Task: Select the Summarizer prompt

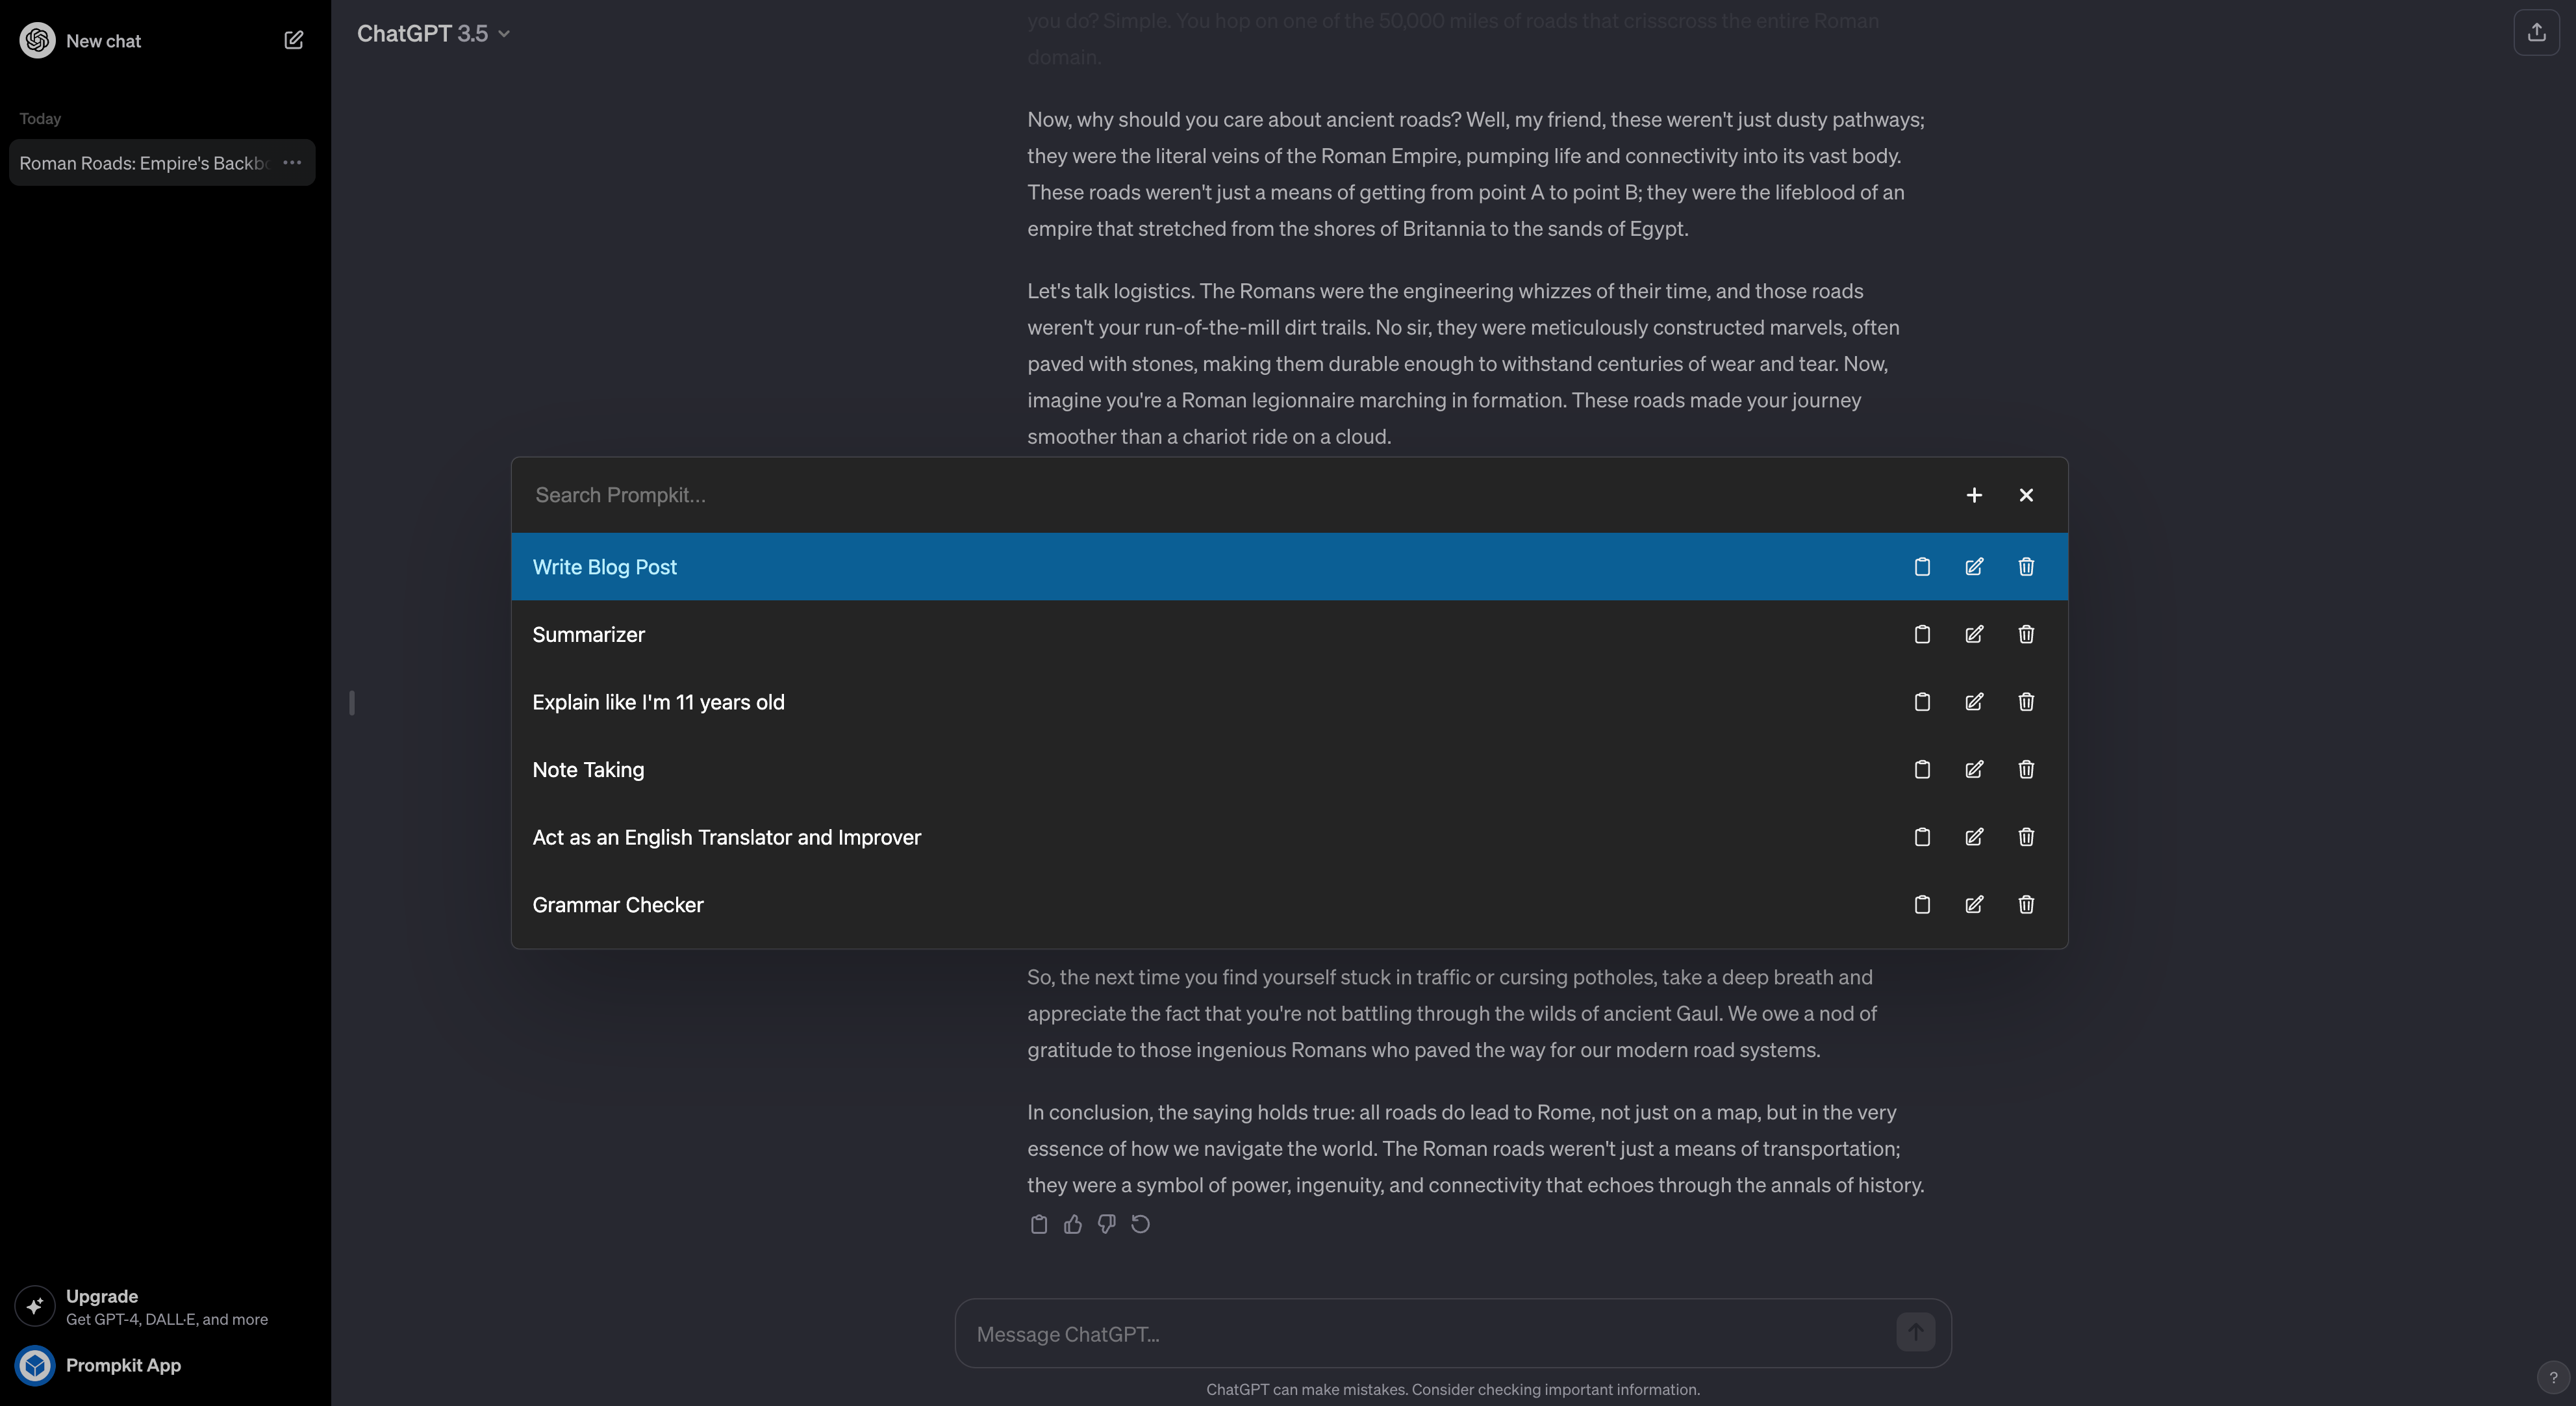Action: tap(1289, 634)
